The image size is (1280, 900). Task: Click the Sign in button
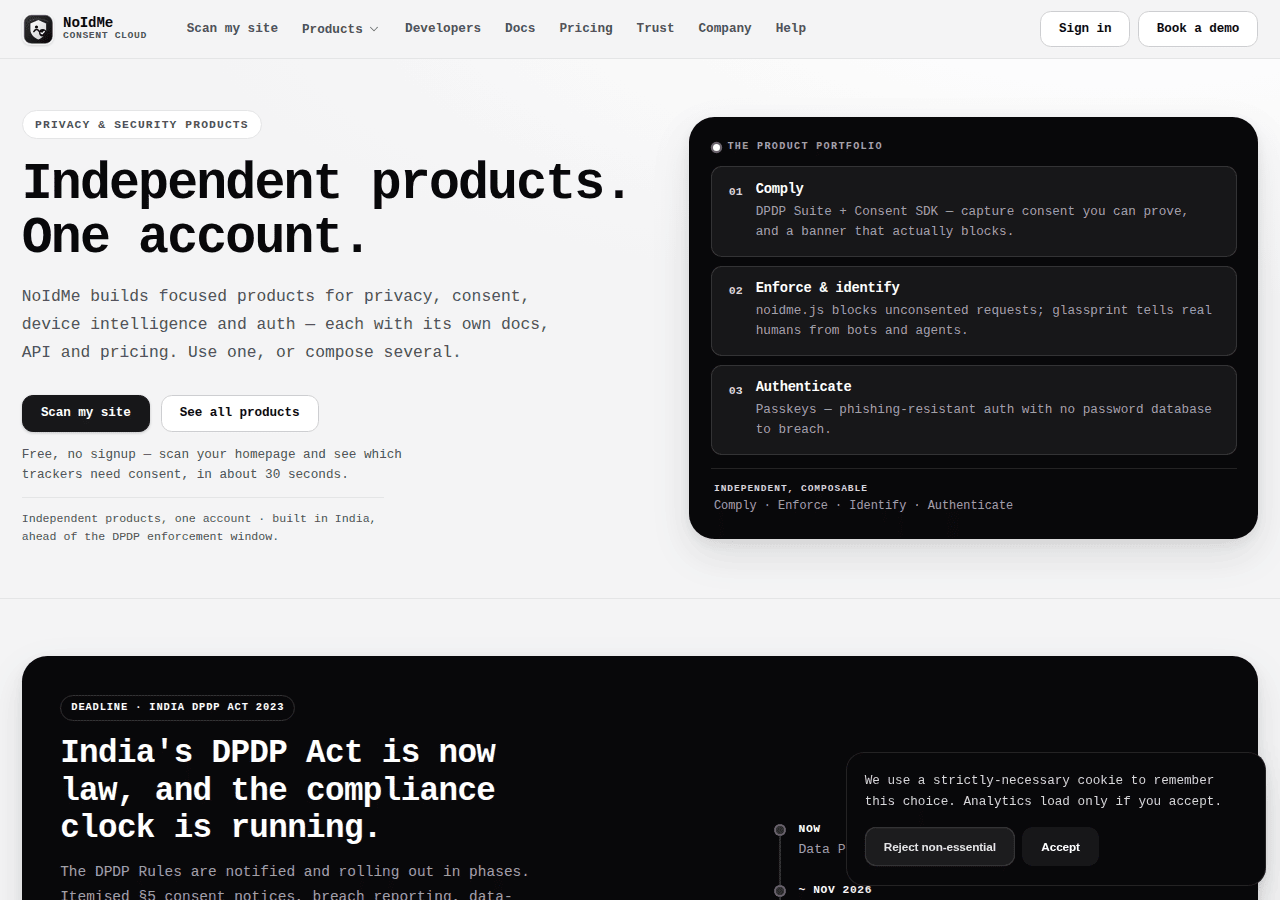(1085, 29)
